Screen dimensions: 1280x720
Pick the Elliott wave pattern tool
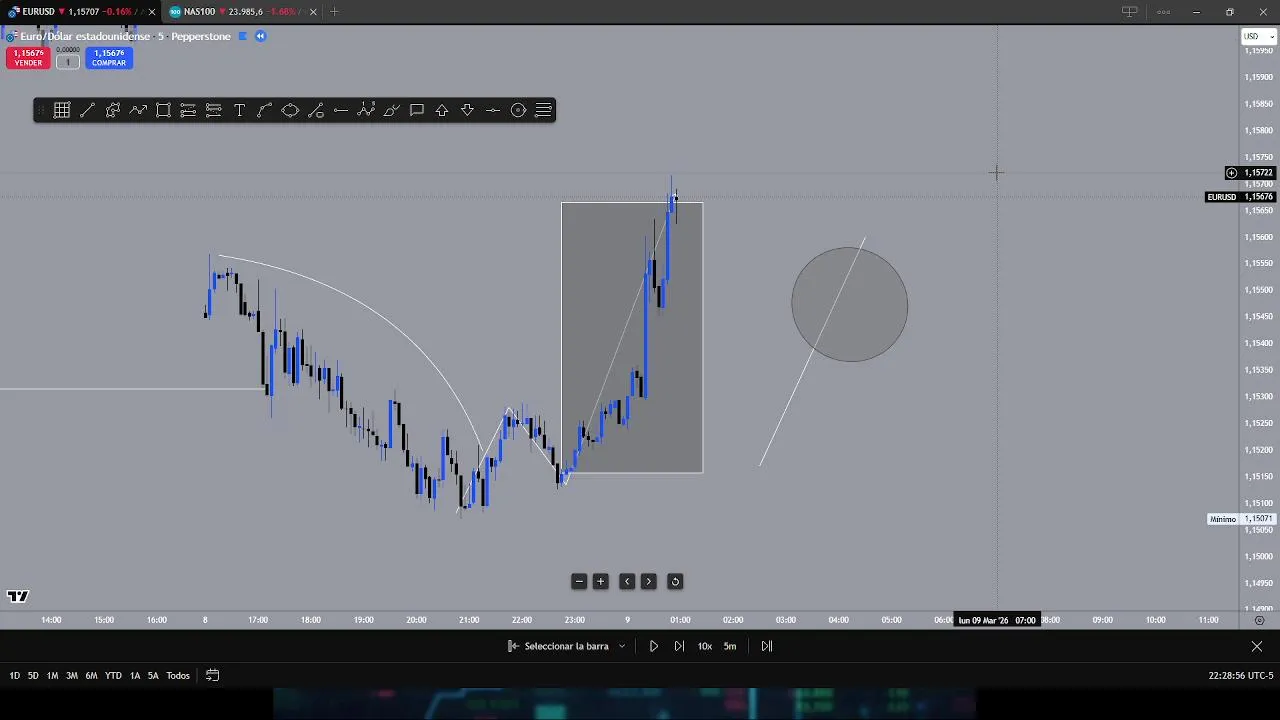366,110
